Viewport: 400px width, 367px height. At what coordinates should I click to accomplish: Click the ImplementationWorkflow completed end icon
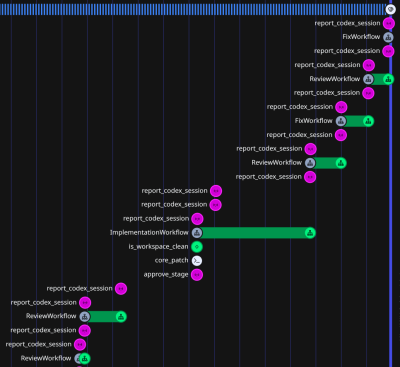(310, 233)
